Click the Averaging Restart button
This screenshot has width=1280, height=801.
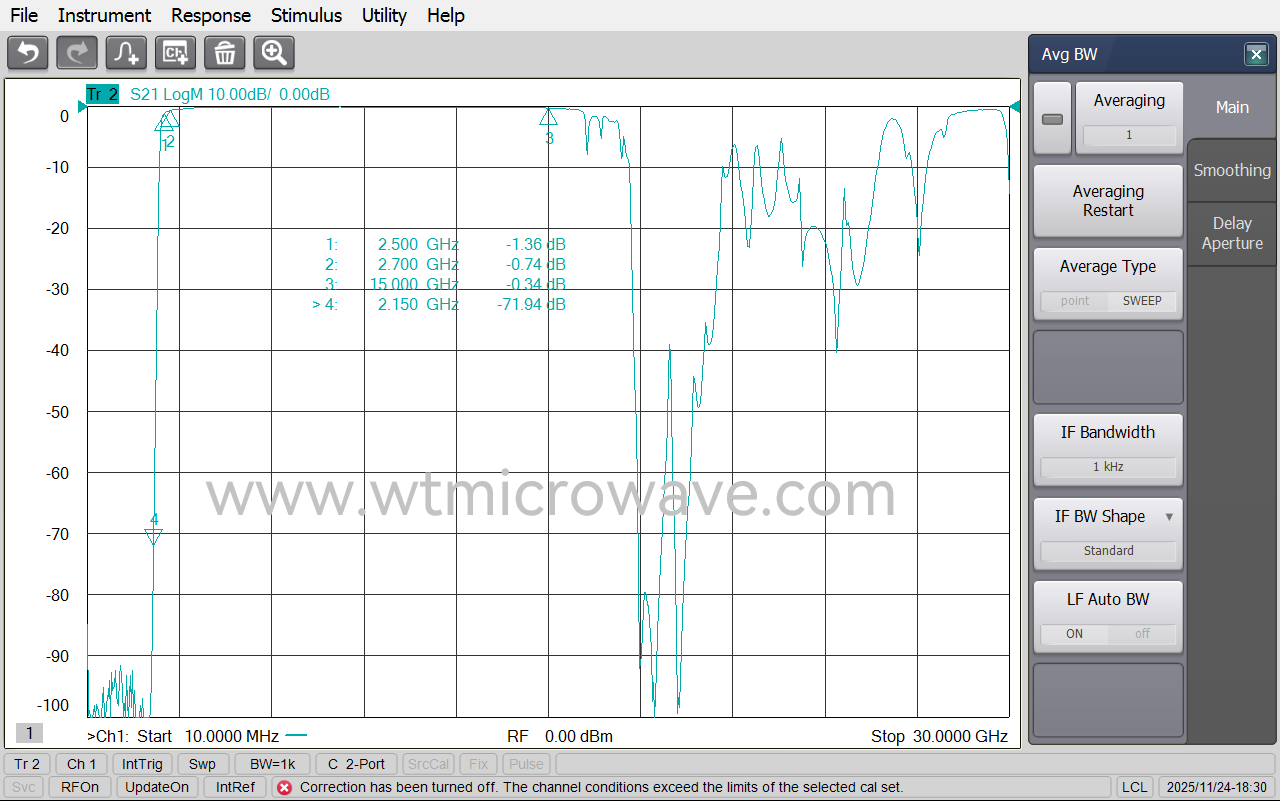coord(1108,201)
